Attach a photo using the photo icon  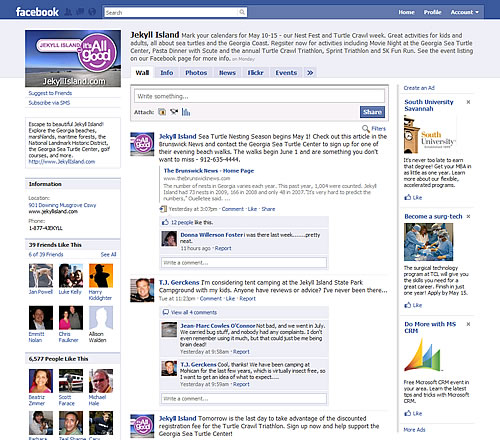click(x=162, y=112)
